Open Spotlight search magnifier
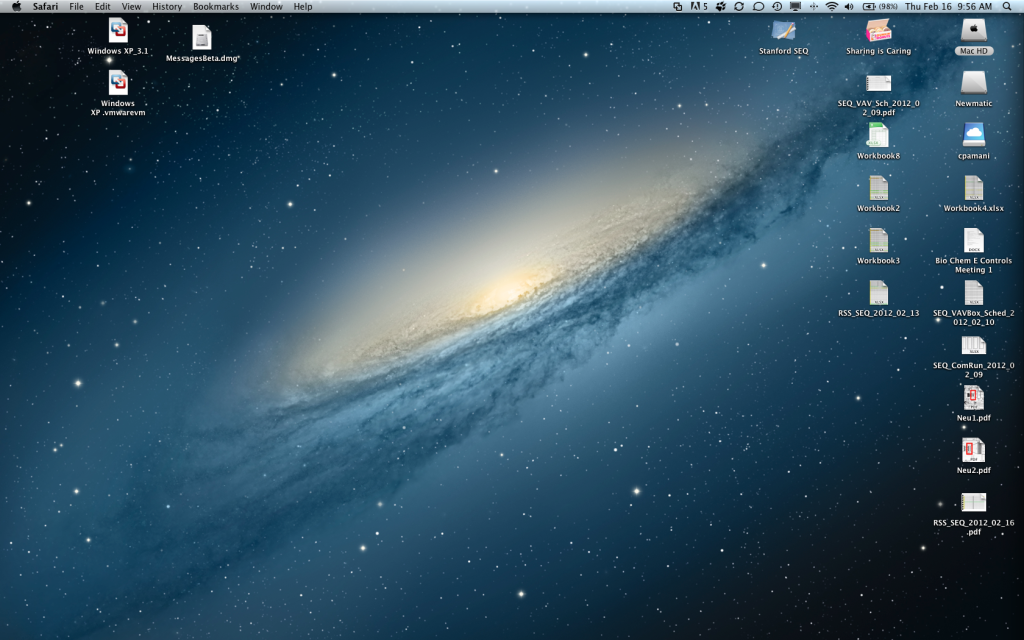 [x=1007, y=7]
